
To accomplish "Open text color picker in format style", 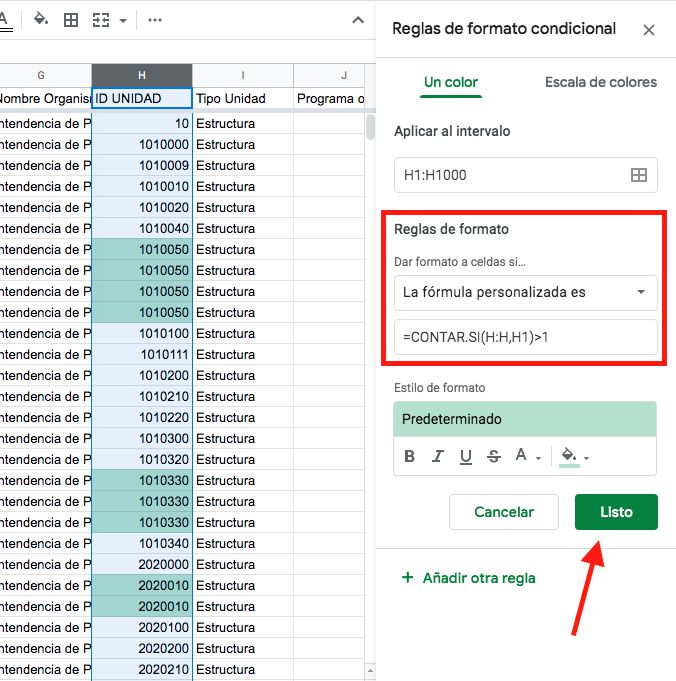I will pyautogui.click(x=527, y=456).
